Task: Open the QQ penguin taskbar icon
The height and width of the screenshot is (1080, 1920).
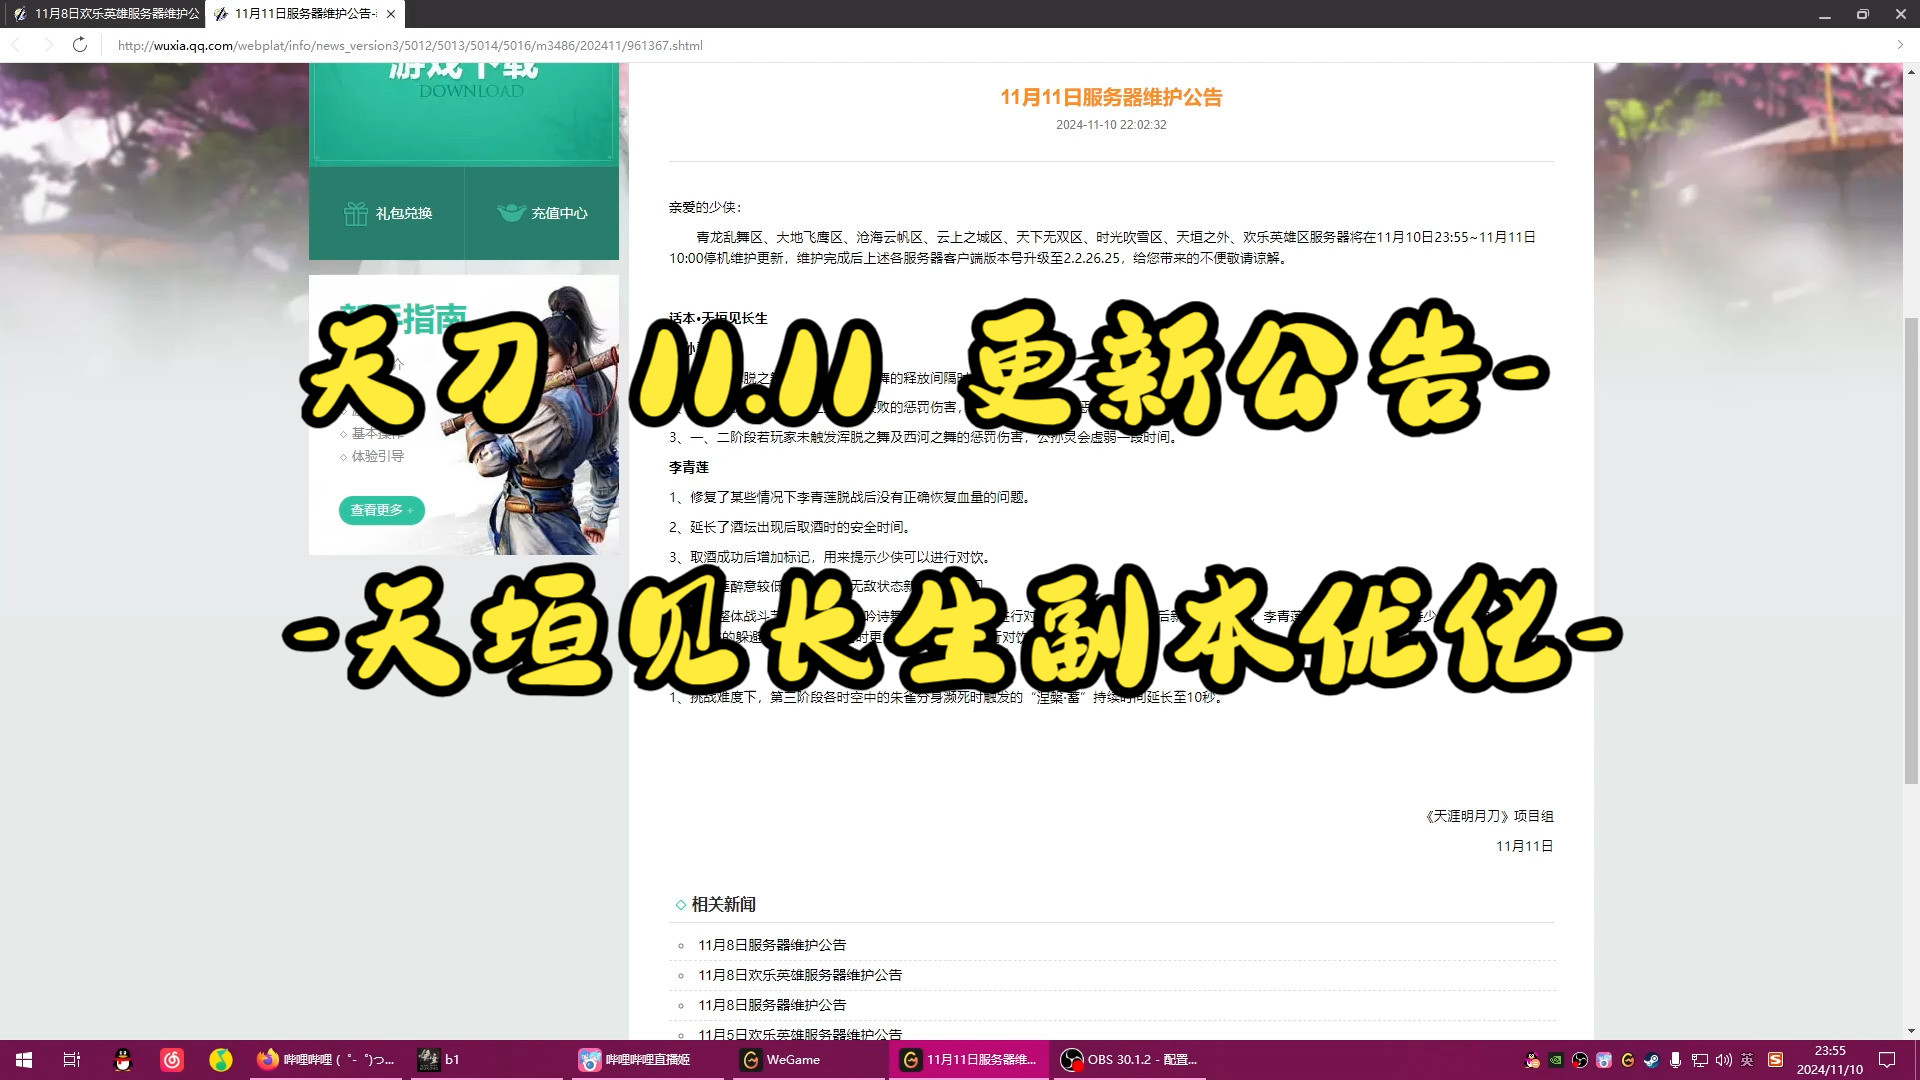Action: click(x=123, y=1060)
